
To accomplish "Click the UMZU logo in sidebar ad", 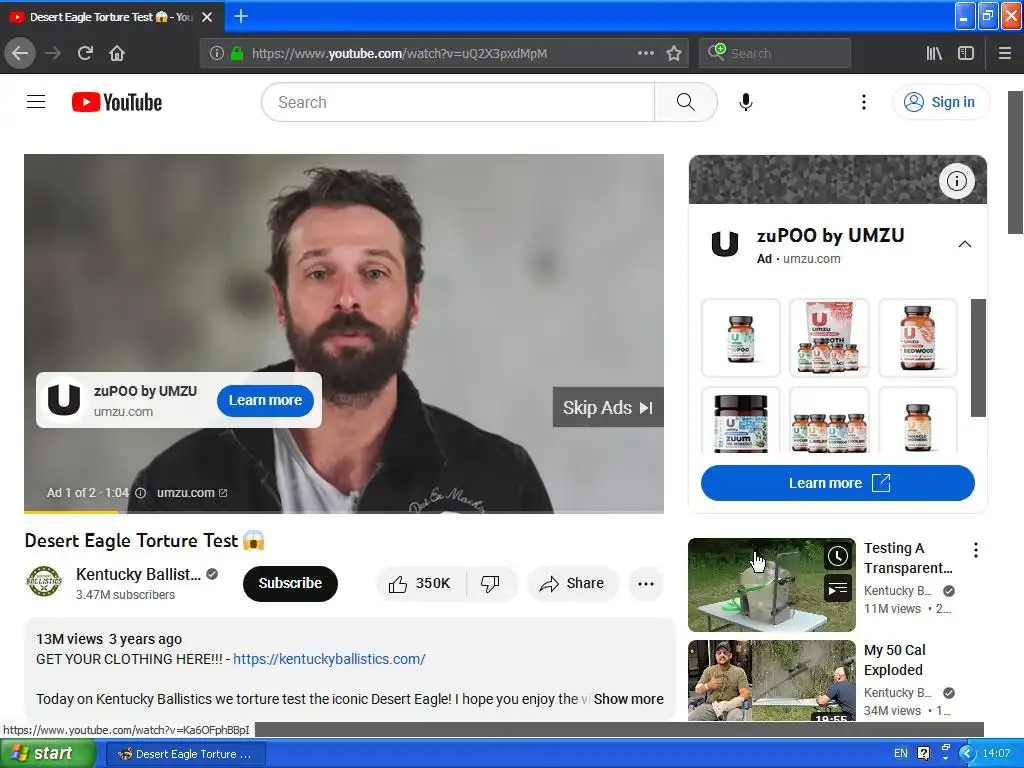I will point(724,244).
